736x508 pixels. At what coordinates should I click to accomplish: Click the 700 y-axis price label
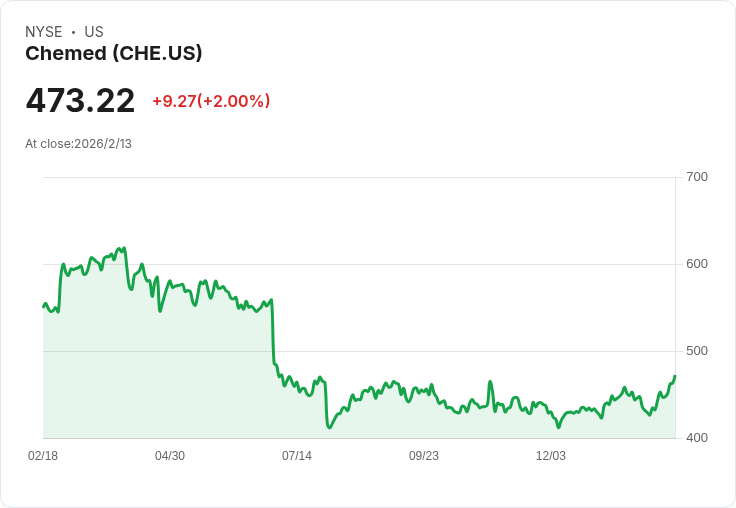click(x=697, y=177)
